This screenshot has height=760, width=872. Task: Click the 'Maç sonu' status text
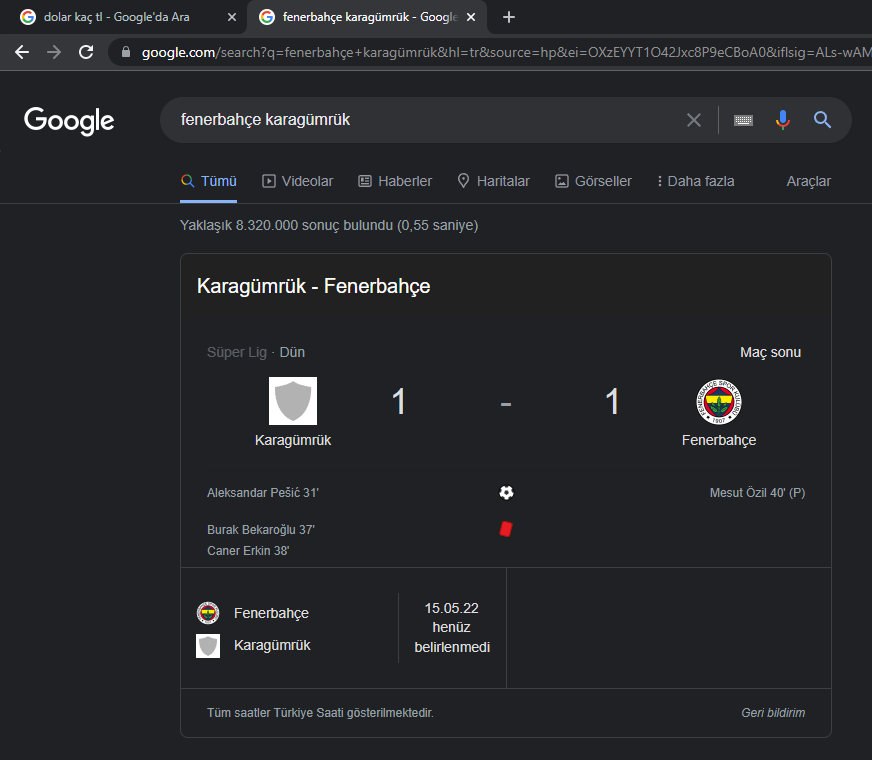pyautogui.click(x=770, y=352)
